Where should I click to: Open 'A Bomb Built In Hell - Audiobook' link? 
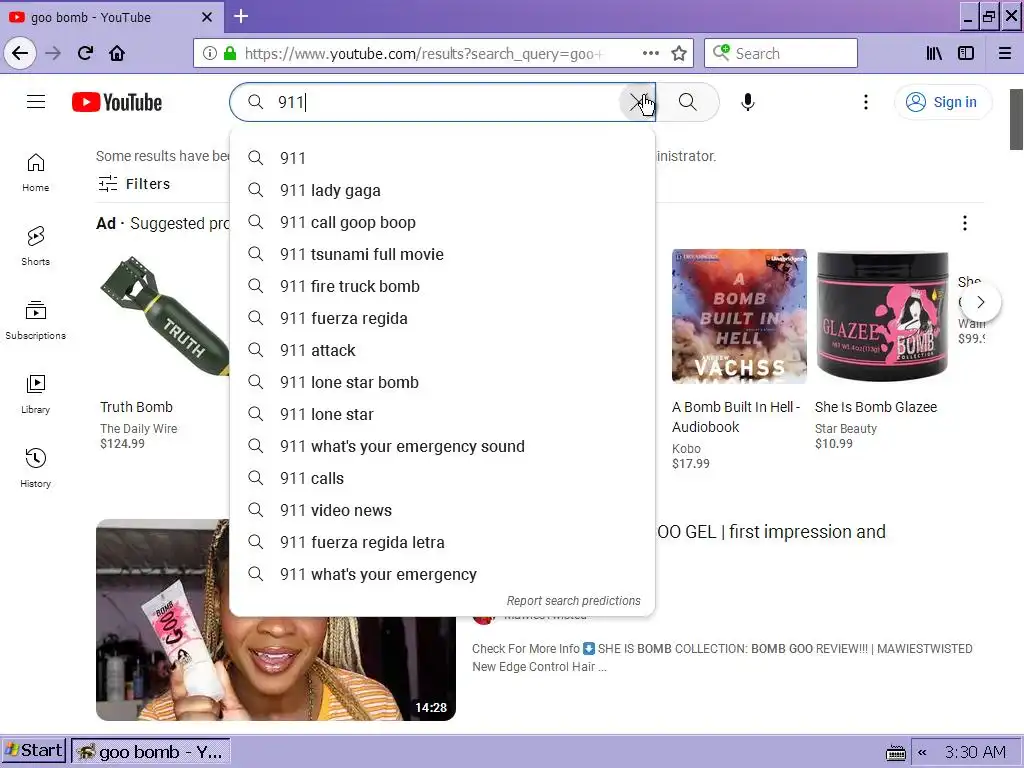point(736,417)
